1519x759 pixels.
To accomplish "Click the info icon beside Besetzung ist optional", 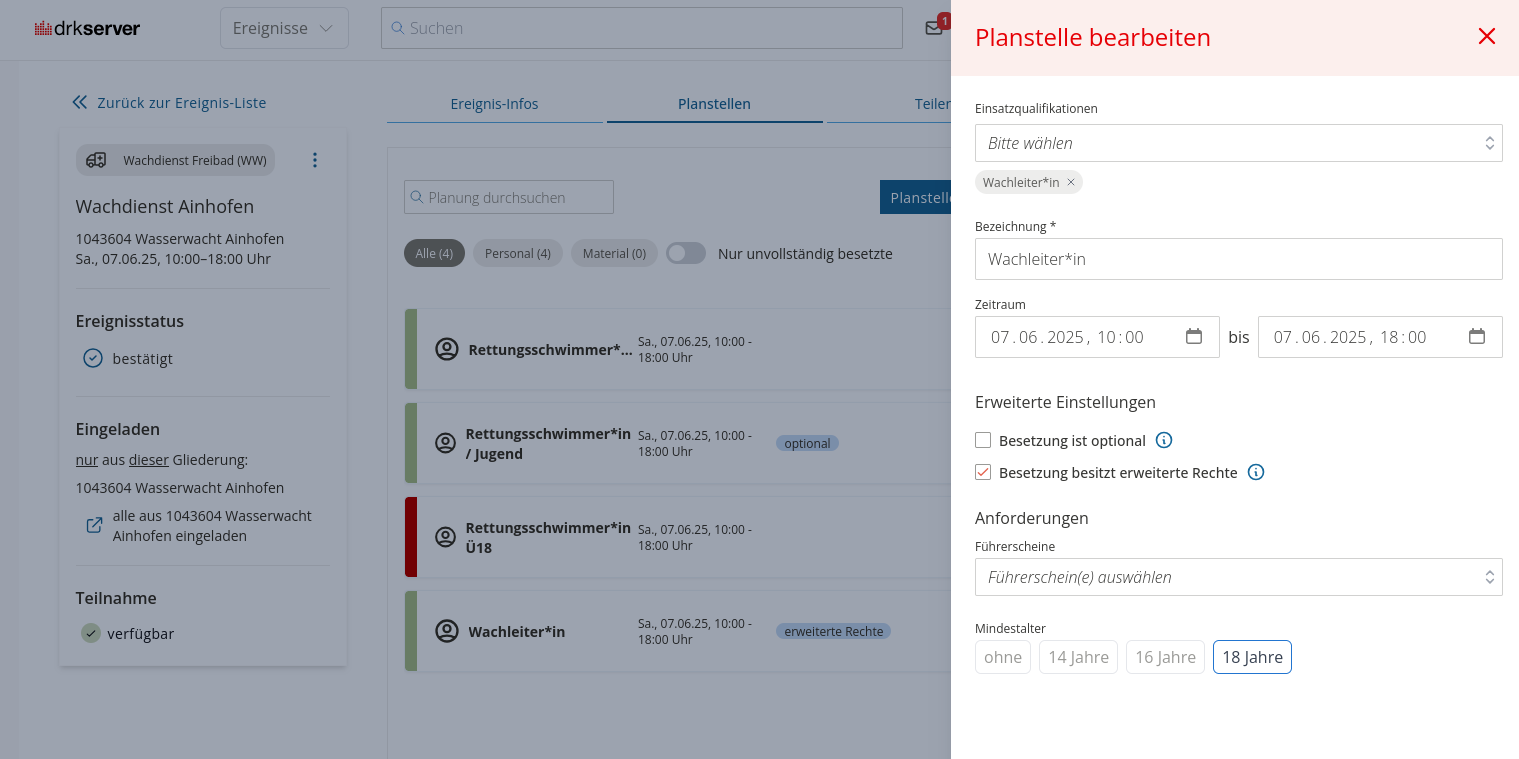I will point(1164,440).
